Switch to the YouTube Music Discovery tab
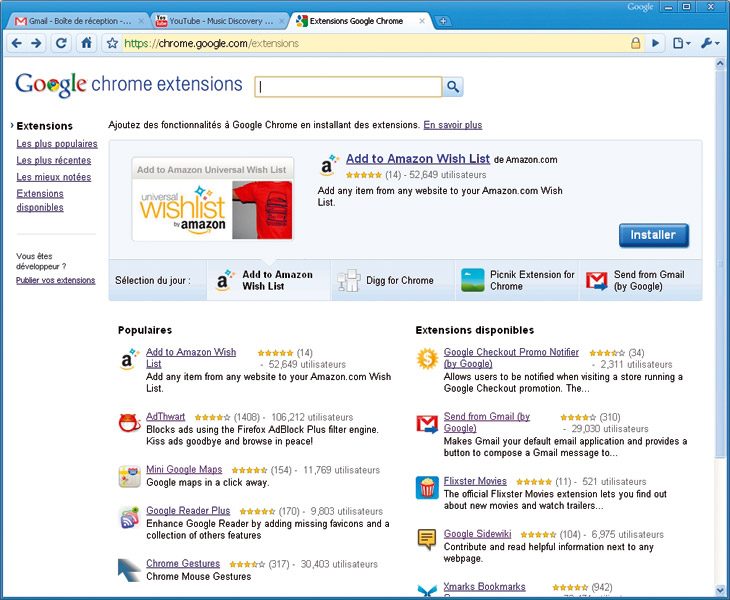The width and height of the screenshot is (730, 600). (218, 21)
